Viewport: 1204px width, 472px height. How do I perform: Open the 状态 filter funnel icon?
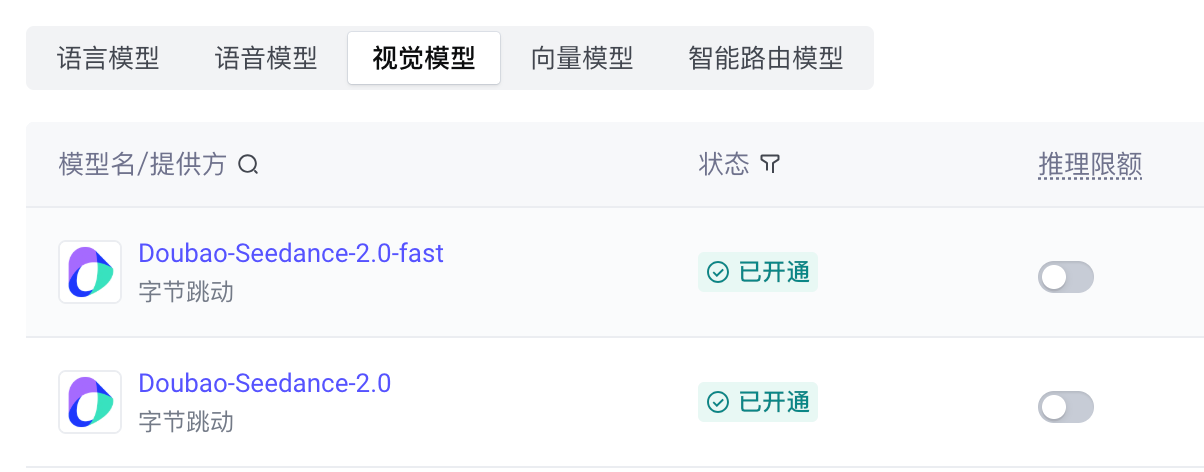pos(769,165)
